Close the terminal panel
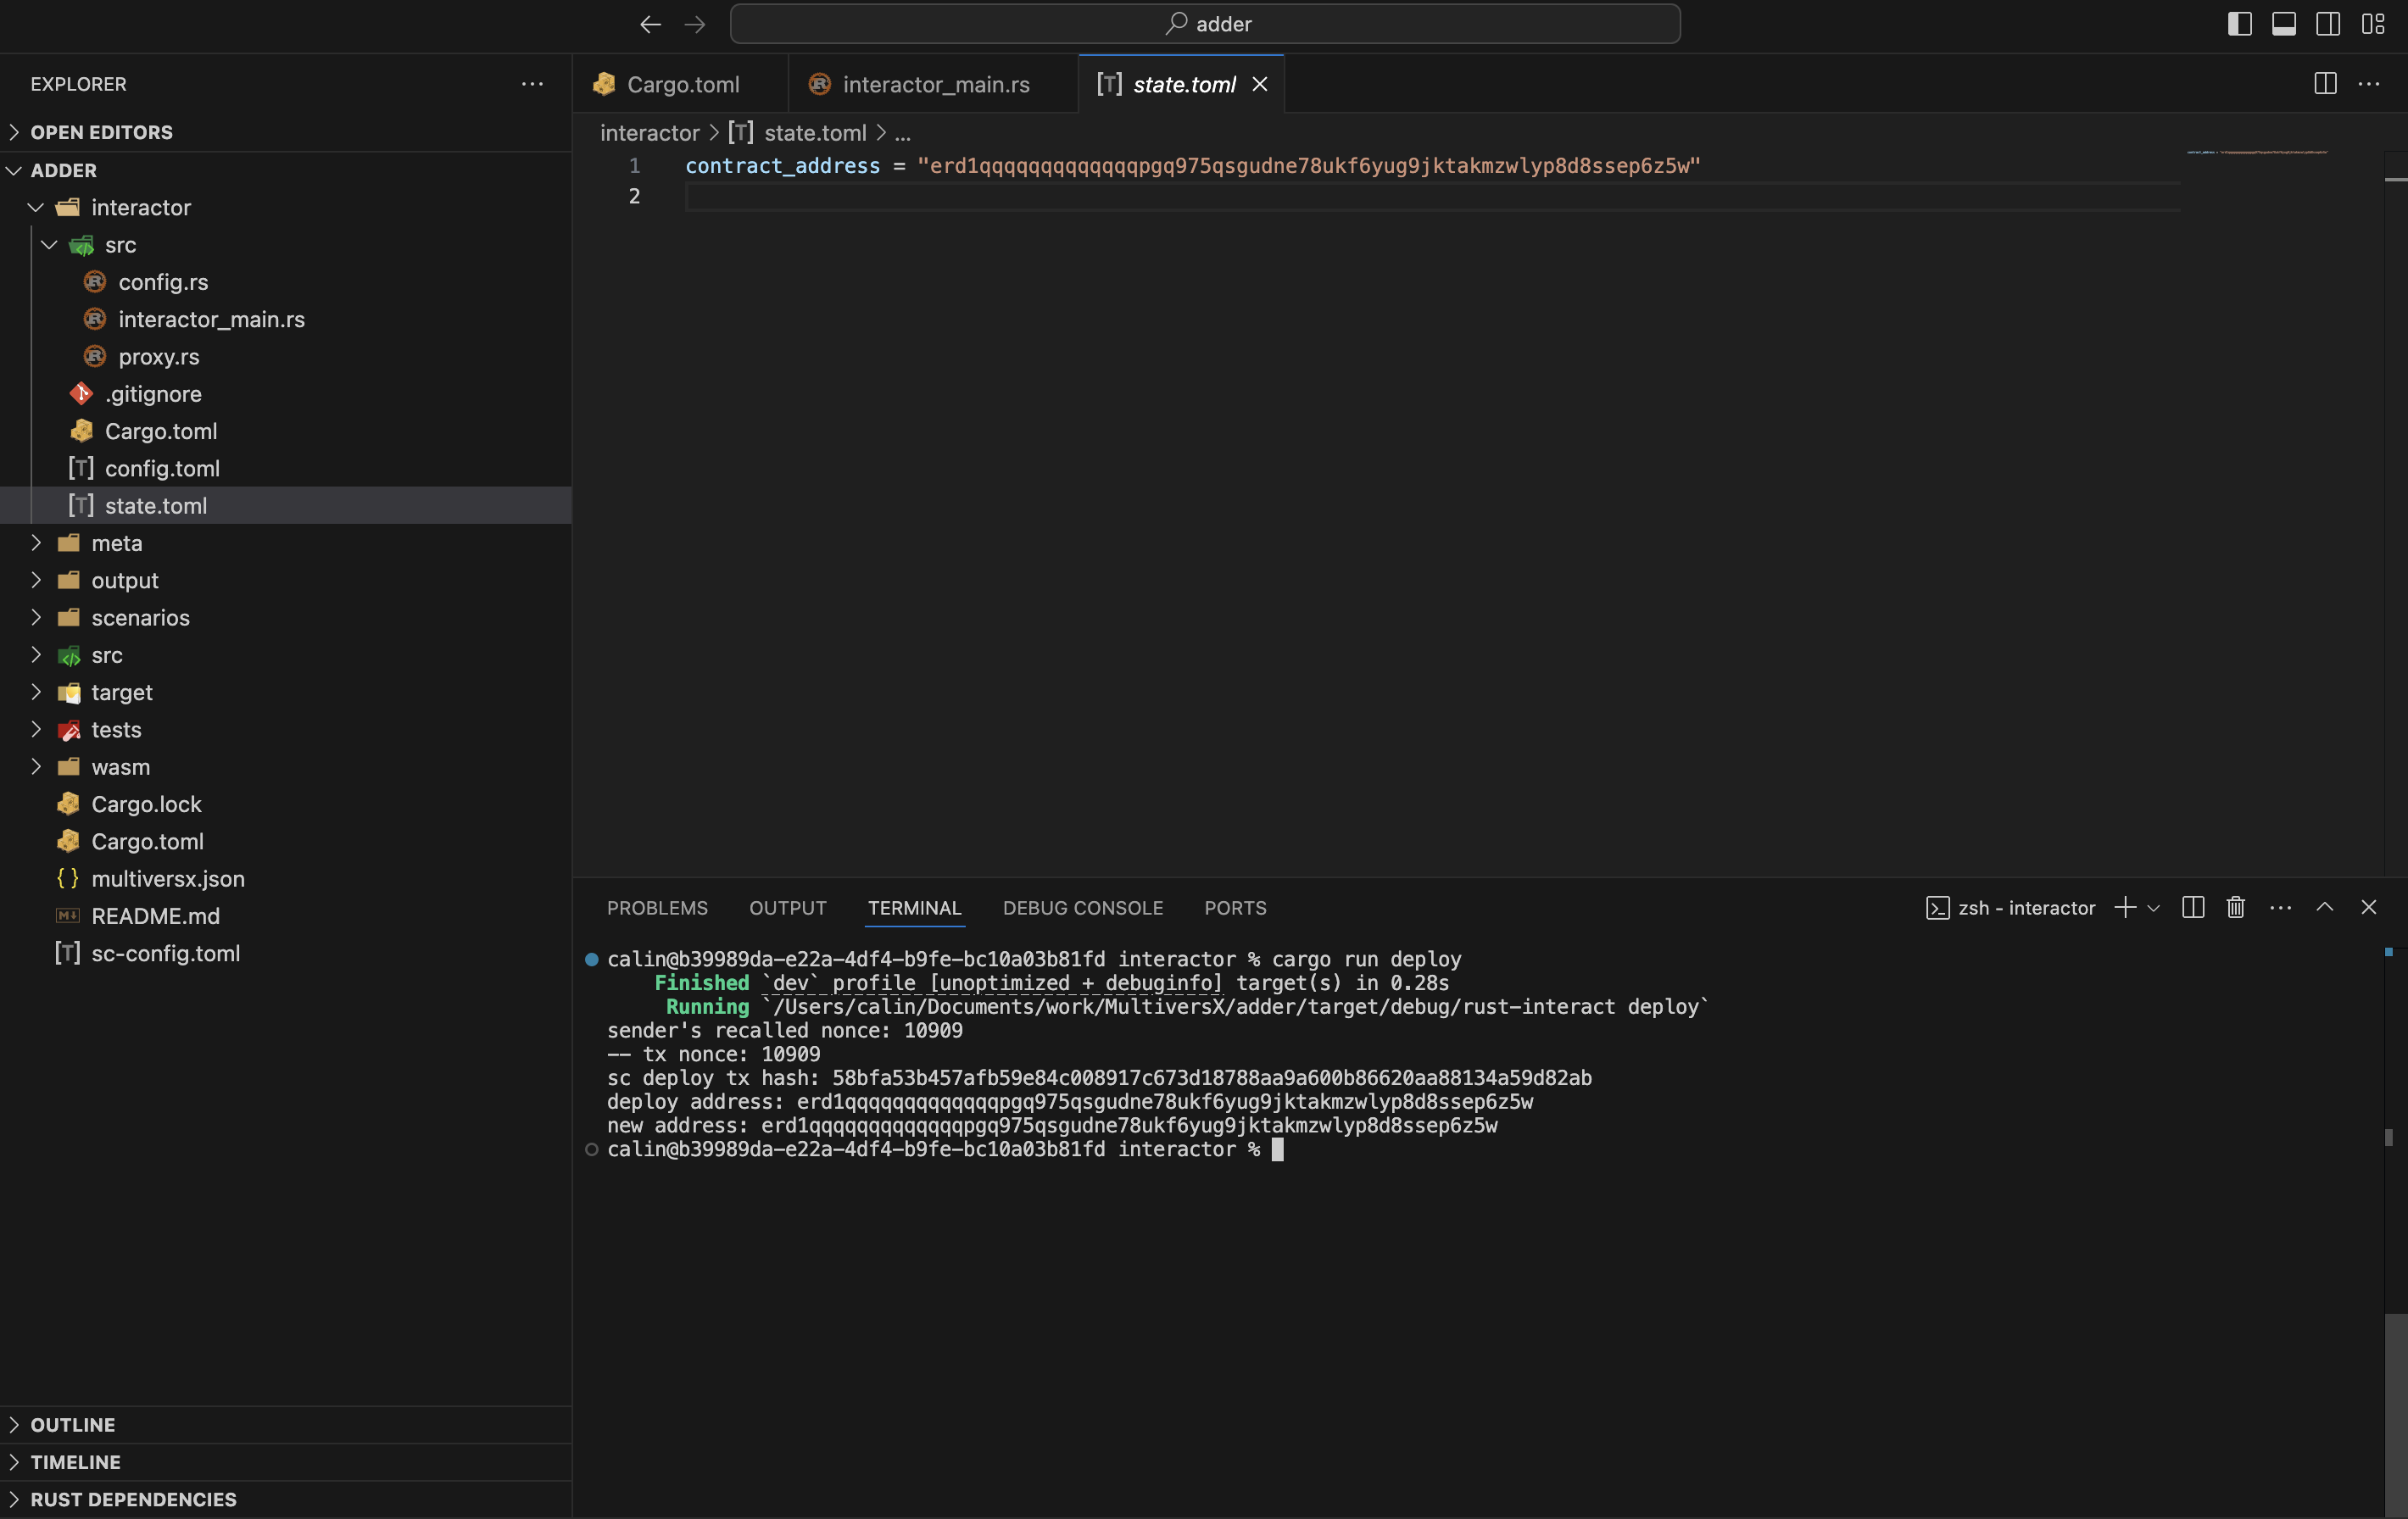Image resolution: width=2408 pixels, height=1519 pixels. click(2369, 907)
